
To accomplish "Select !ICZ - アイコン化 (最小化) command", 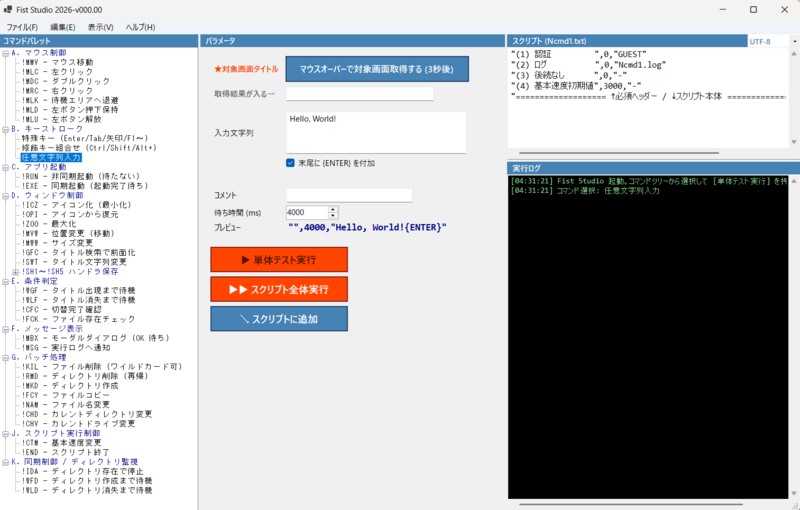I will point(77,205).
